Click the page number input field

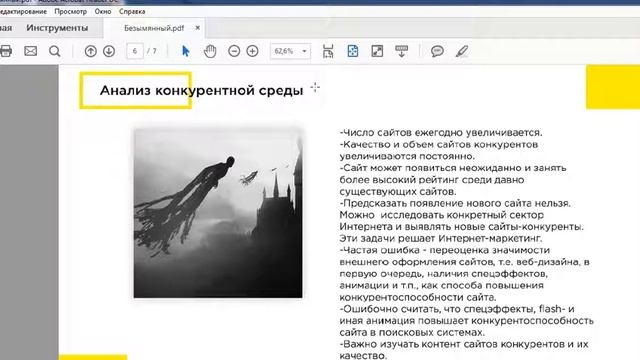[x=135, y=51]
